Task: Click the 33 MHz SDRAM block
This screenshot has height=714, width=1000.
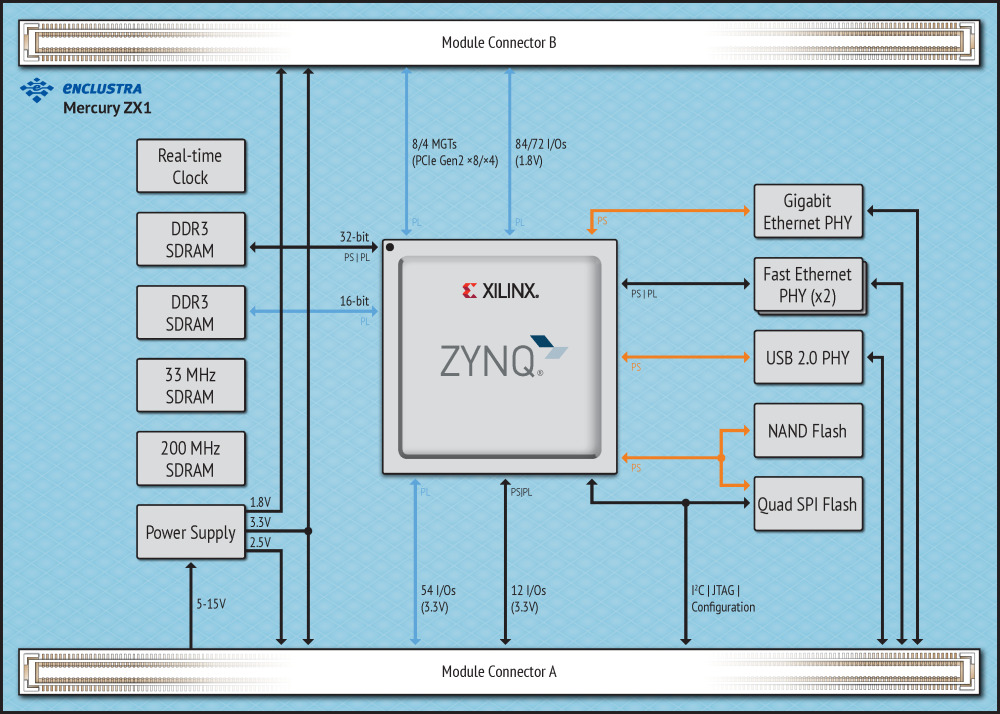Action: click(190, 385)
